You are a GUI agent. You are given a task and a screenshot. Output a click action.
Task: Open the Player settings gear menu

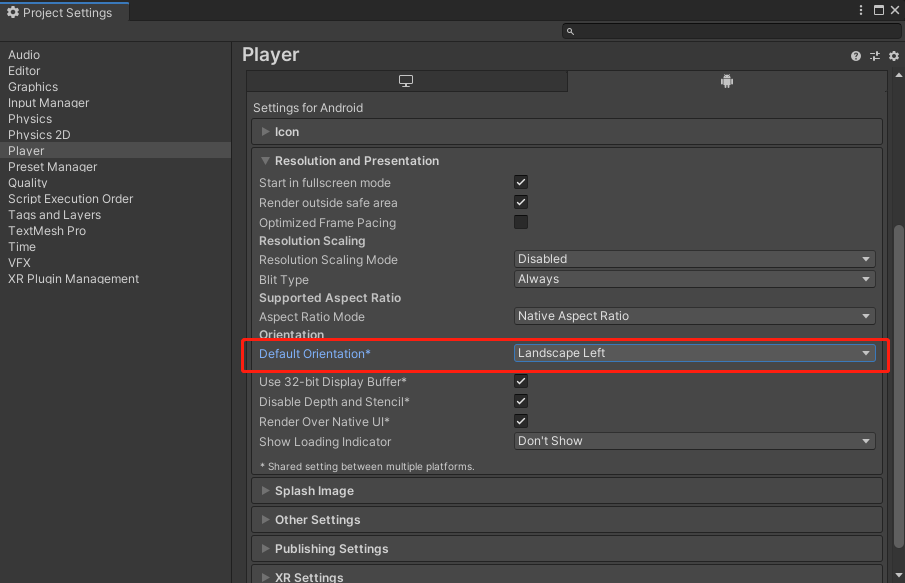coord(894,56)
